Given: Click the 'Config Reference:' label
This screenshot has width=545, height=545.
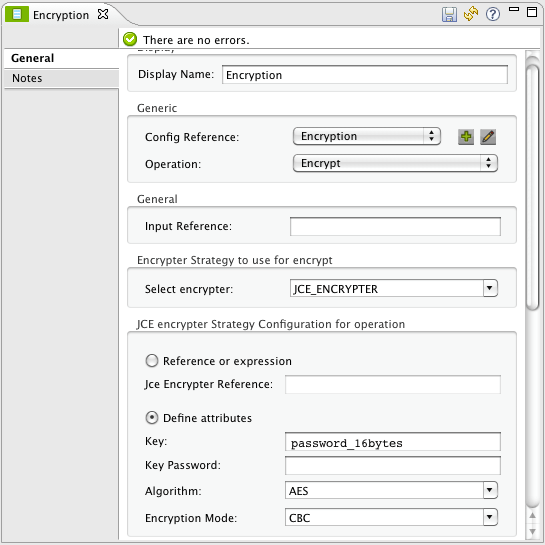Looking at the screenshot, I should click(x=192, y=137).
